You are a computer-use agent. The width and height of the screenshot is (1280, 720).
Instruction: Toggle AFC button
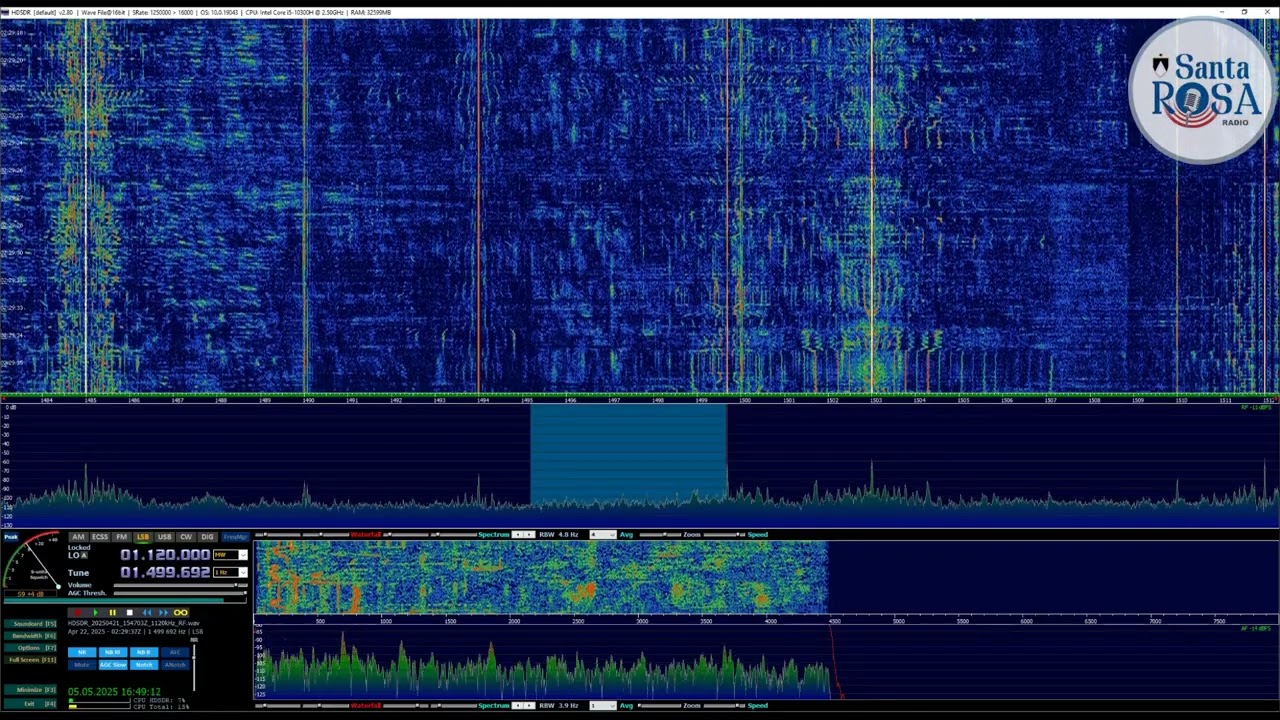[175, 652]
